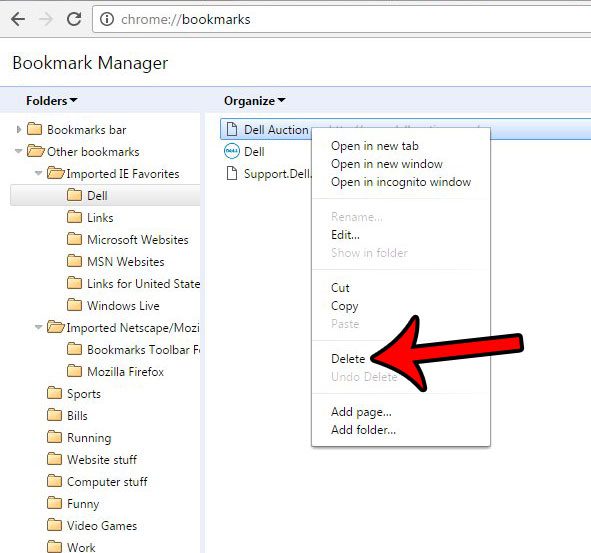Viewport: 591px width, 553px height.
Task: Open the Computer stuff label
Action: 107,482
